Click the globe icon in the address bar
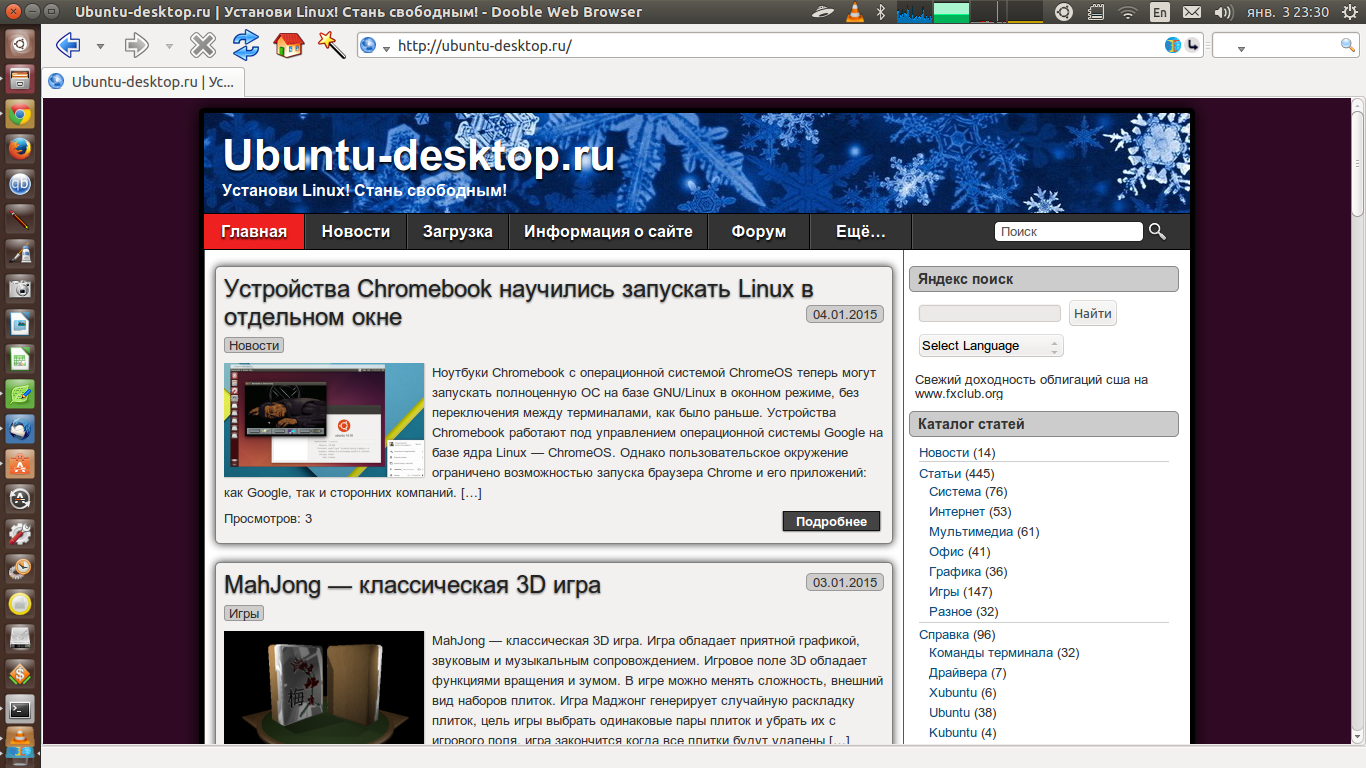Image resolution: width=1366 pixels, height=768 pixels. 368,45
